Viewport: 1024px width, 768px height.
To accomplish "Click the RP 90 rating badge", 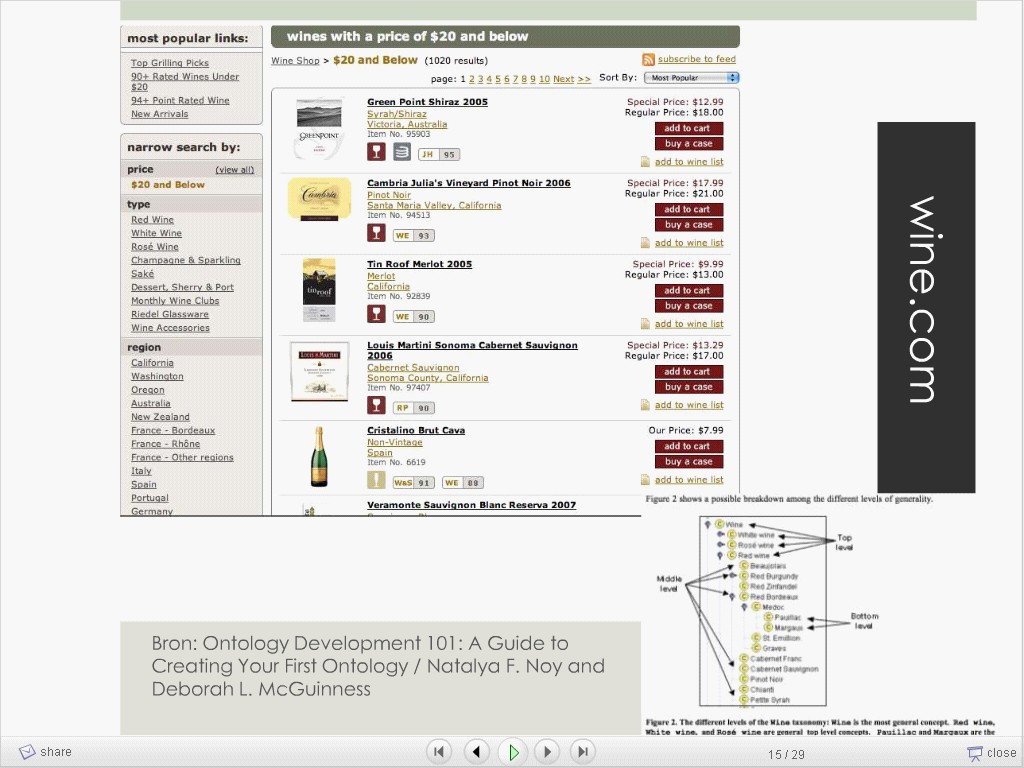I will point(413,408).
